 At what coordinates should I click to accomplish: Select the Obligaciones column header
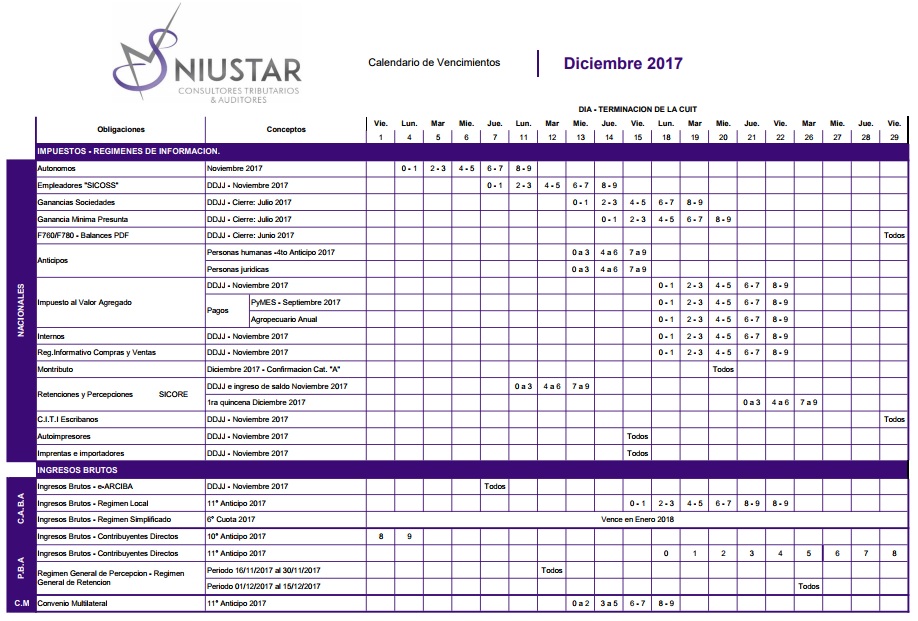click(121, 129)
